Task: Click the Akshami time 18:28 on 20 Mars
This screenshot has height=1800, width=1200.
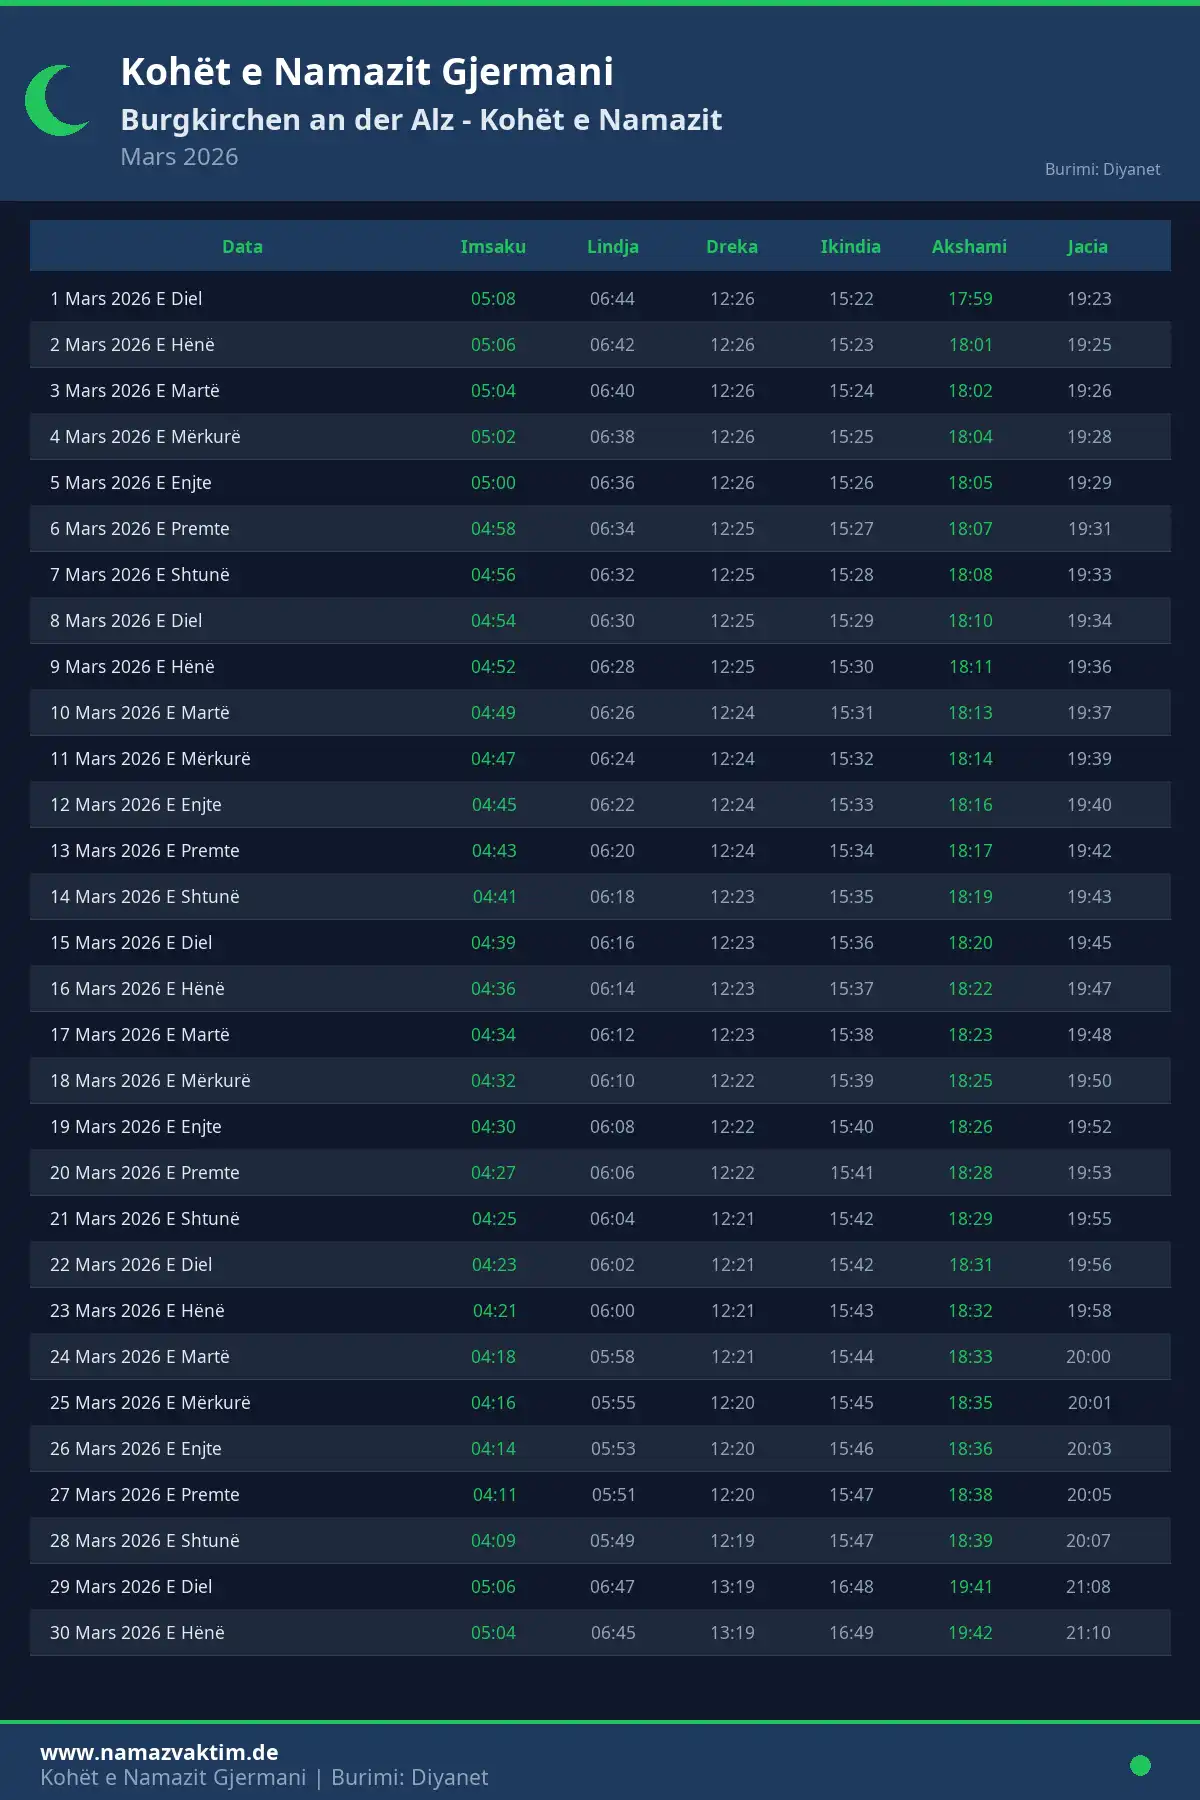Action: pos(970,1173)
